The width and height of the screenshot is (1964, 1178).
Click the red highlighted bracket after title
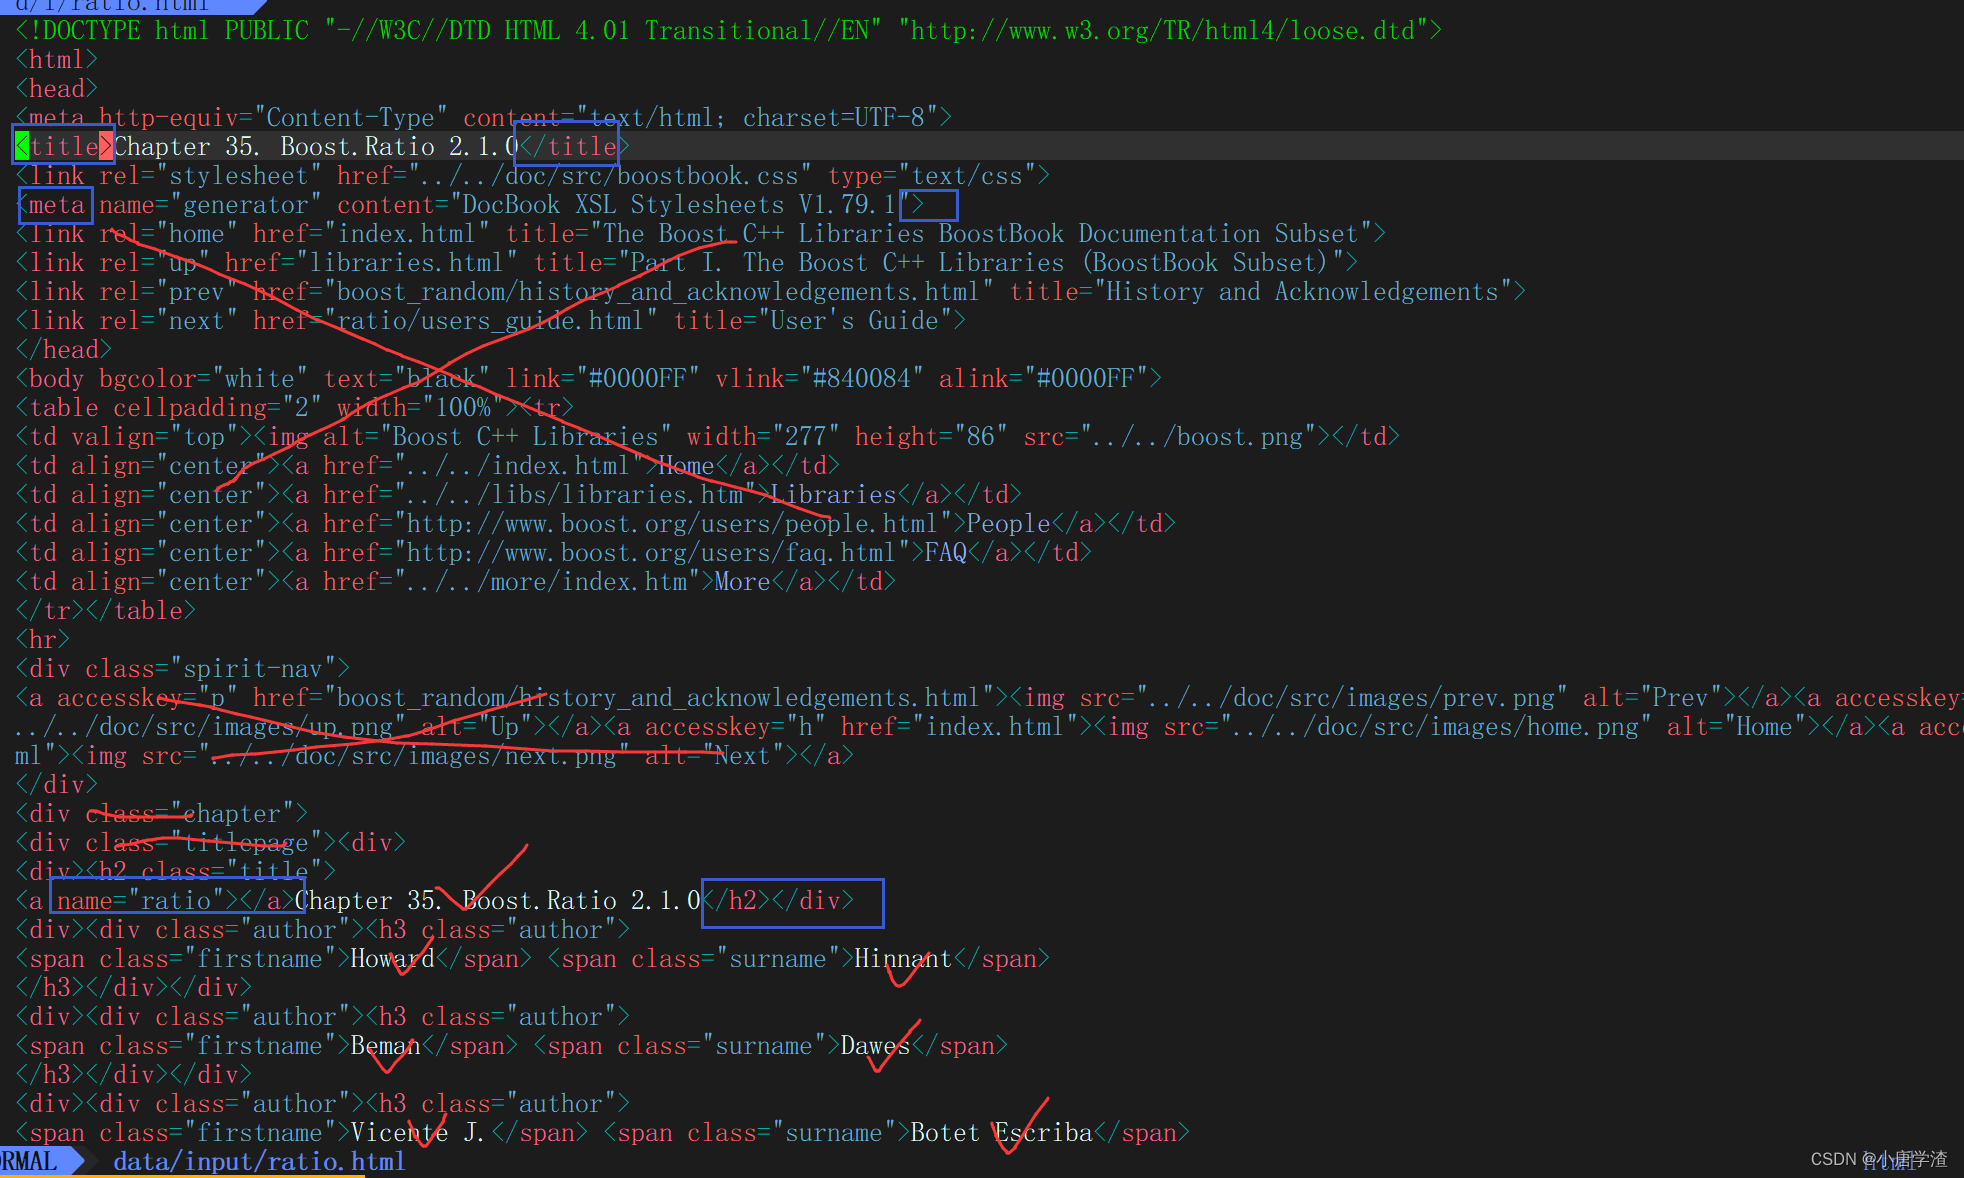tap(106, 146)
